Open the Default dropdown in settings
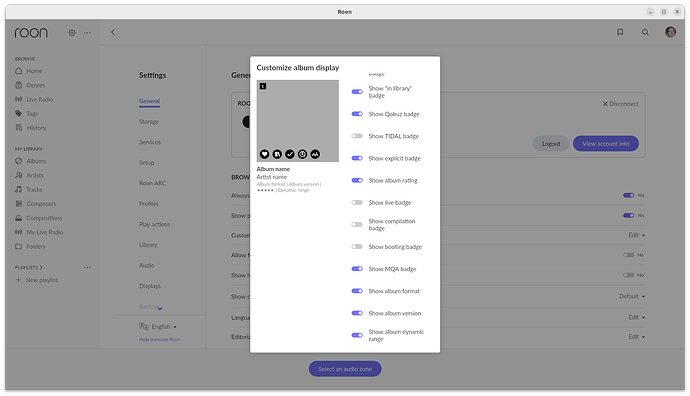The height and width of the screenshot is (396, 690). [x=632, y=297]
